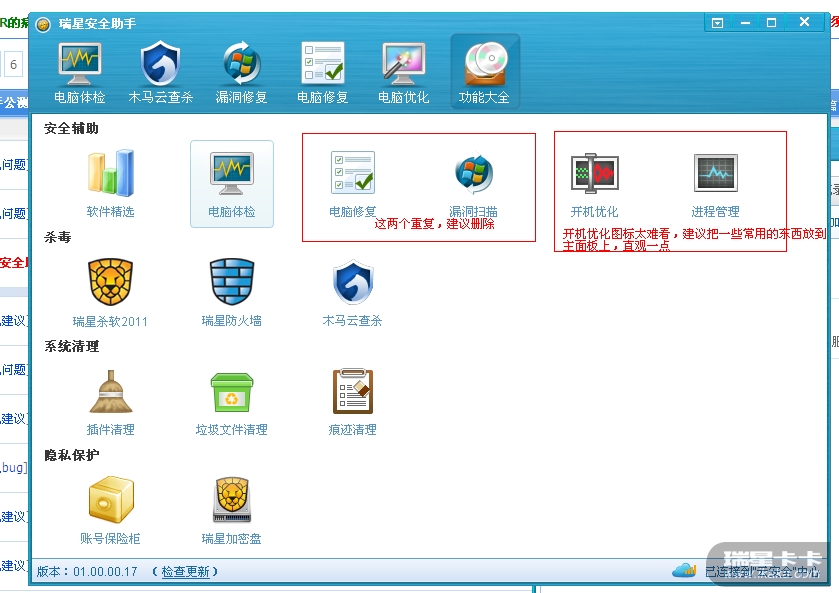The height and width of the screenshot is (593, 839).
Task: Launch 软件精选 bar chart icon
Action: coord(110,183)
